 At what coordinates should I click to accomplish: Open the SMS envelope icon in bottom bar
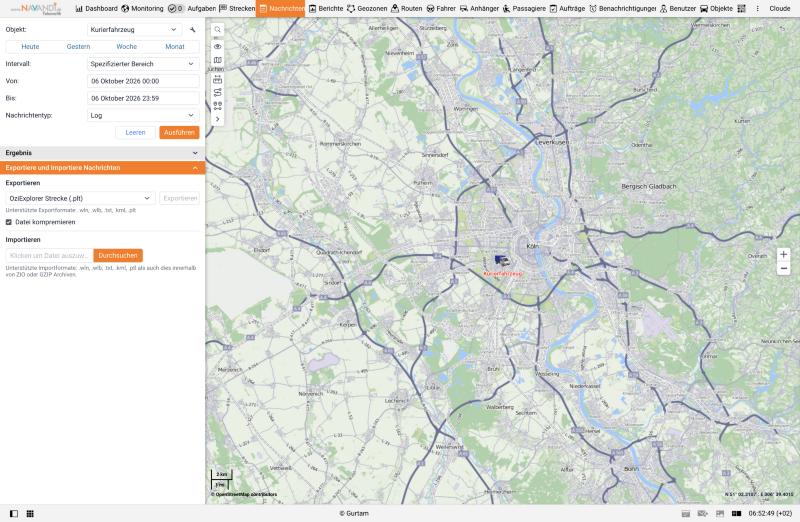pyautogui.click(x=703, y=513)
